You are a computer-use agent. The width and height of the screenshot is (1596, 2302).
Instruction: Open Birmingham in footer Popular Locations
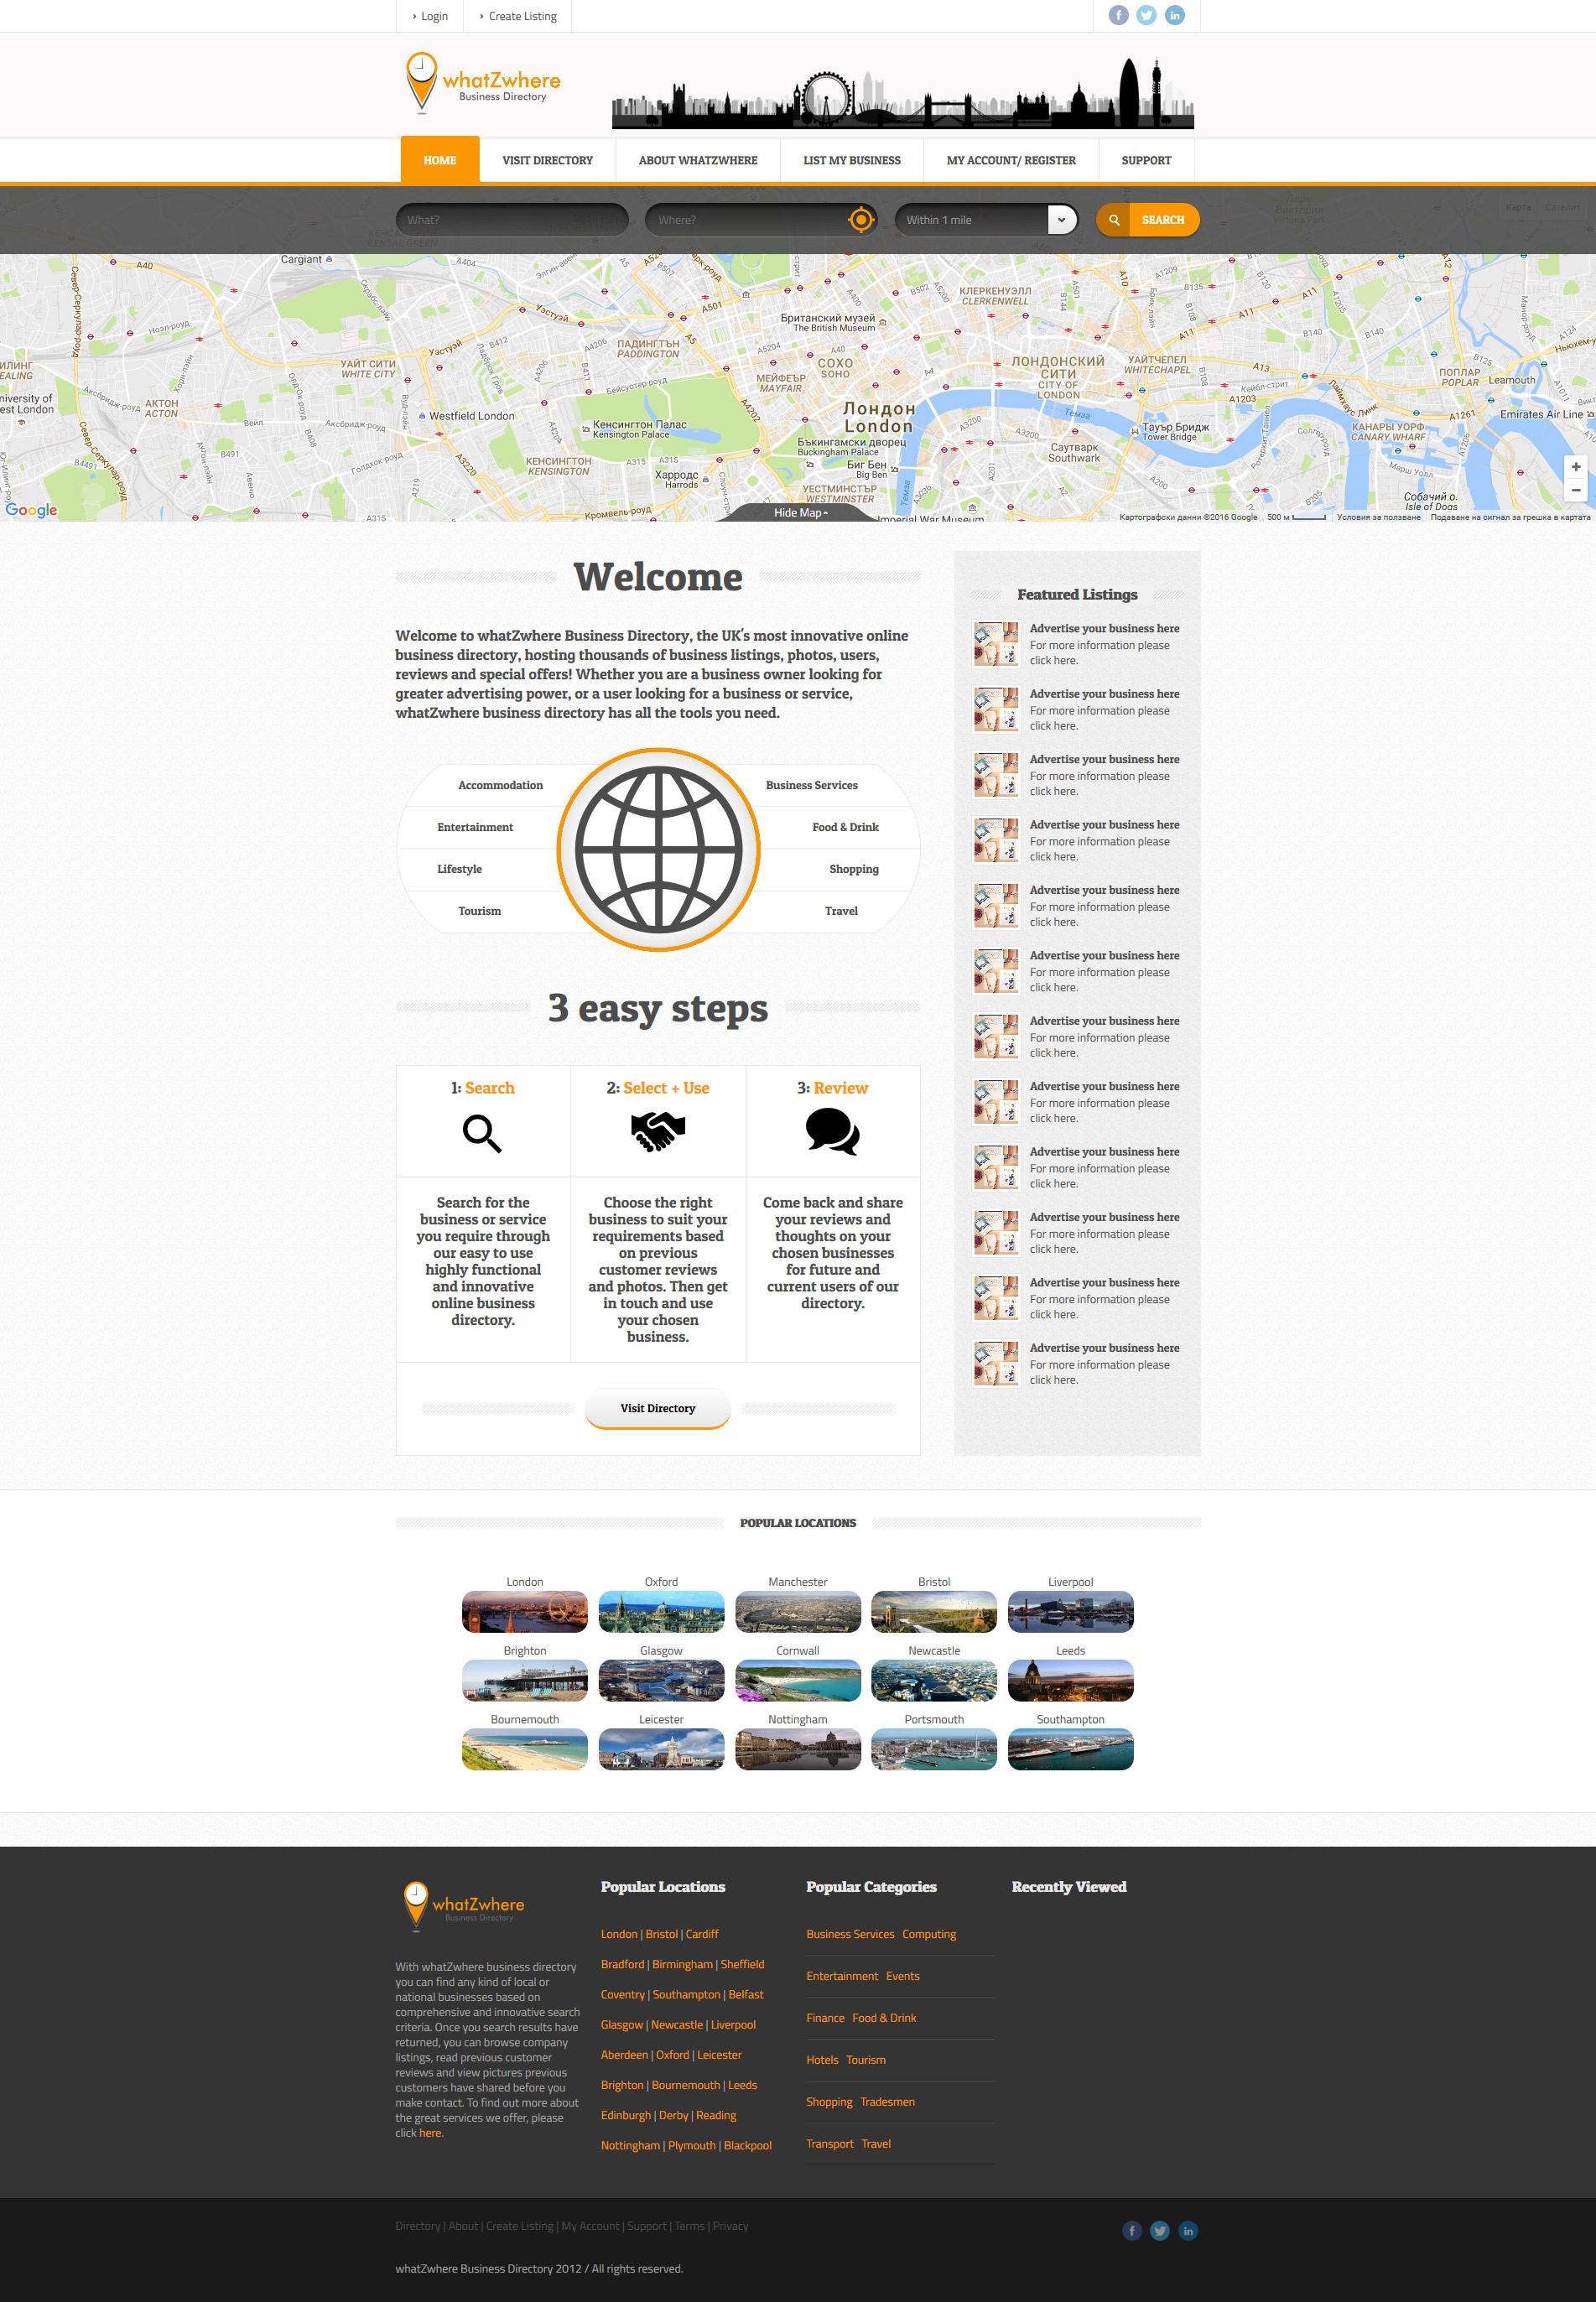(682, 1964)
